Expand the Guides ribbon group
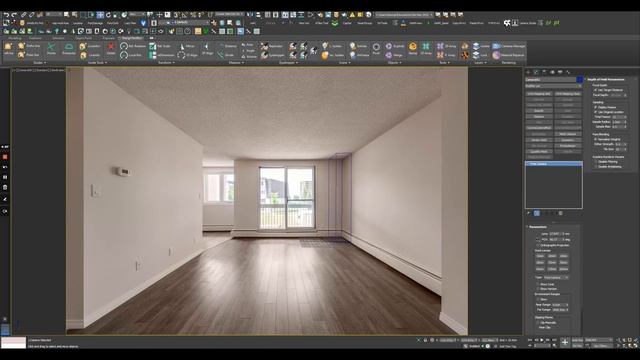Viewport: 640px width, 360px height. [x=40, y=63]
